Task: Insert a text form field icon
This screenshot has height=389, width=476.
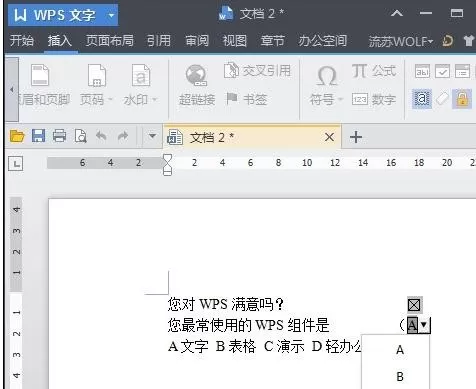Action: tap(422, 71)
